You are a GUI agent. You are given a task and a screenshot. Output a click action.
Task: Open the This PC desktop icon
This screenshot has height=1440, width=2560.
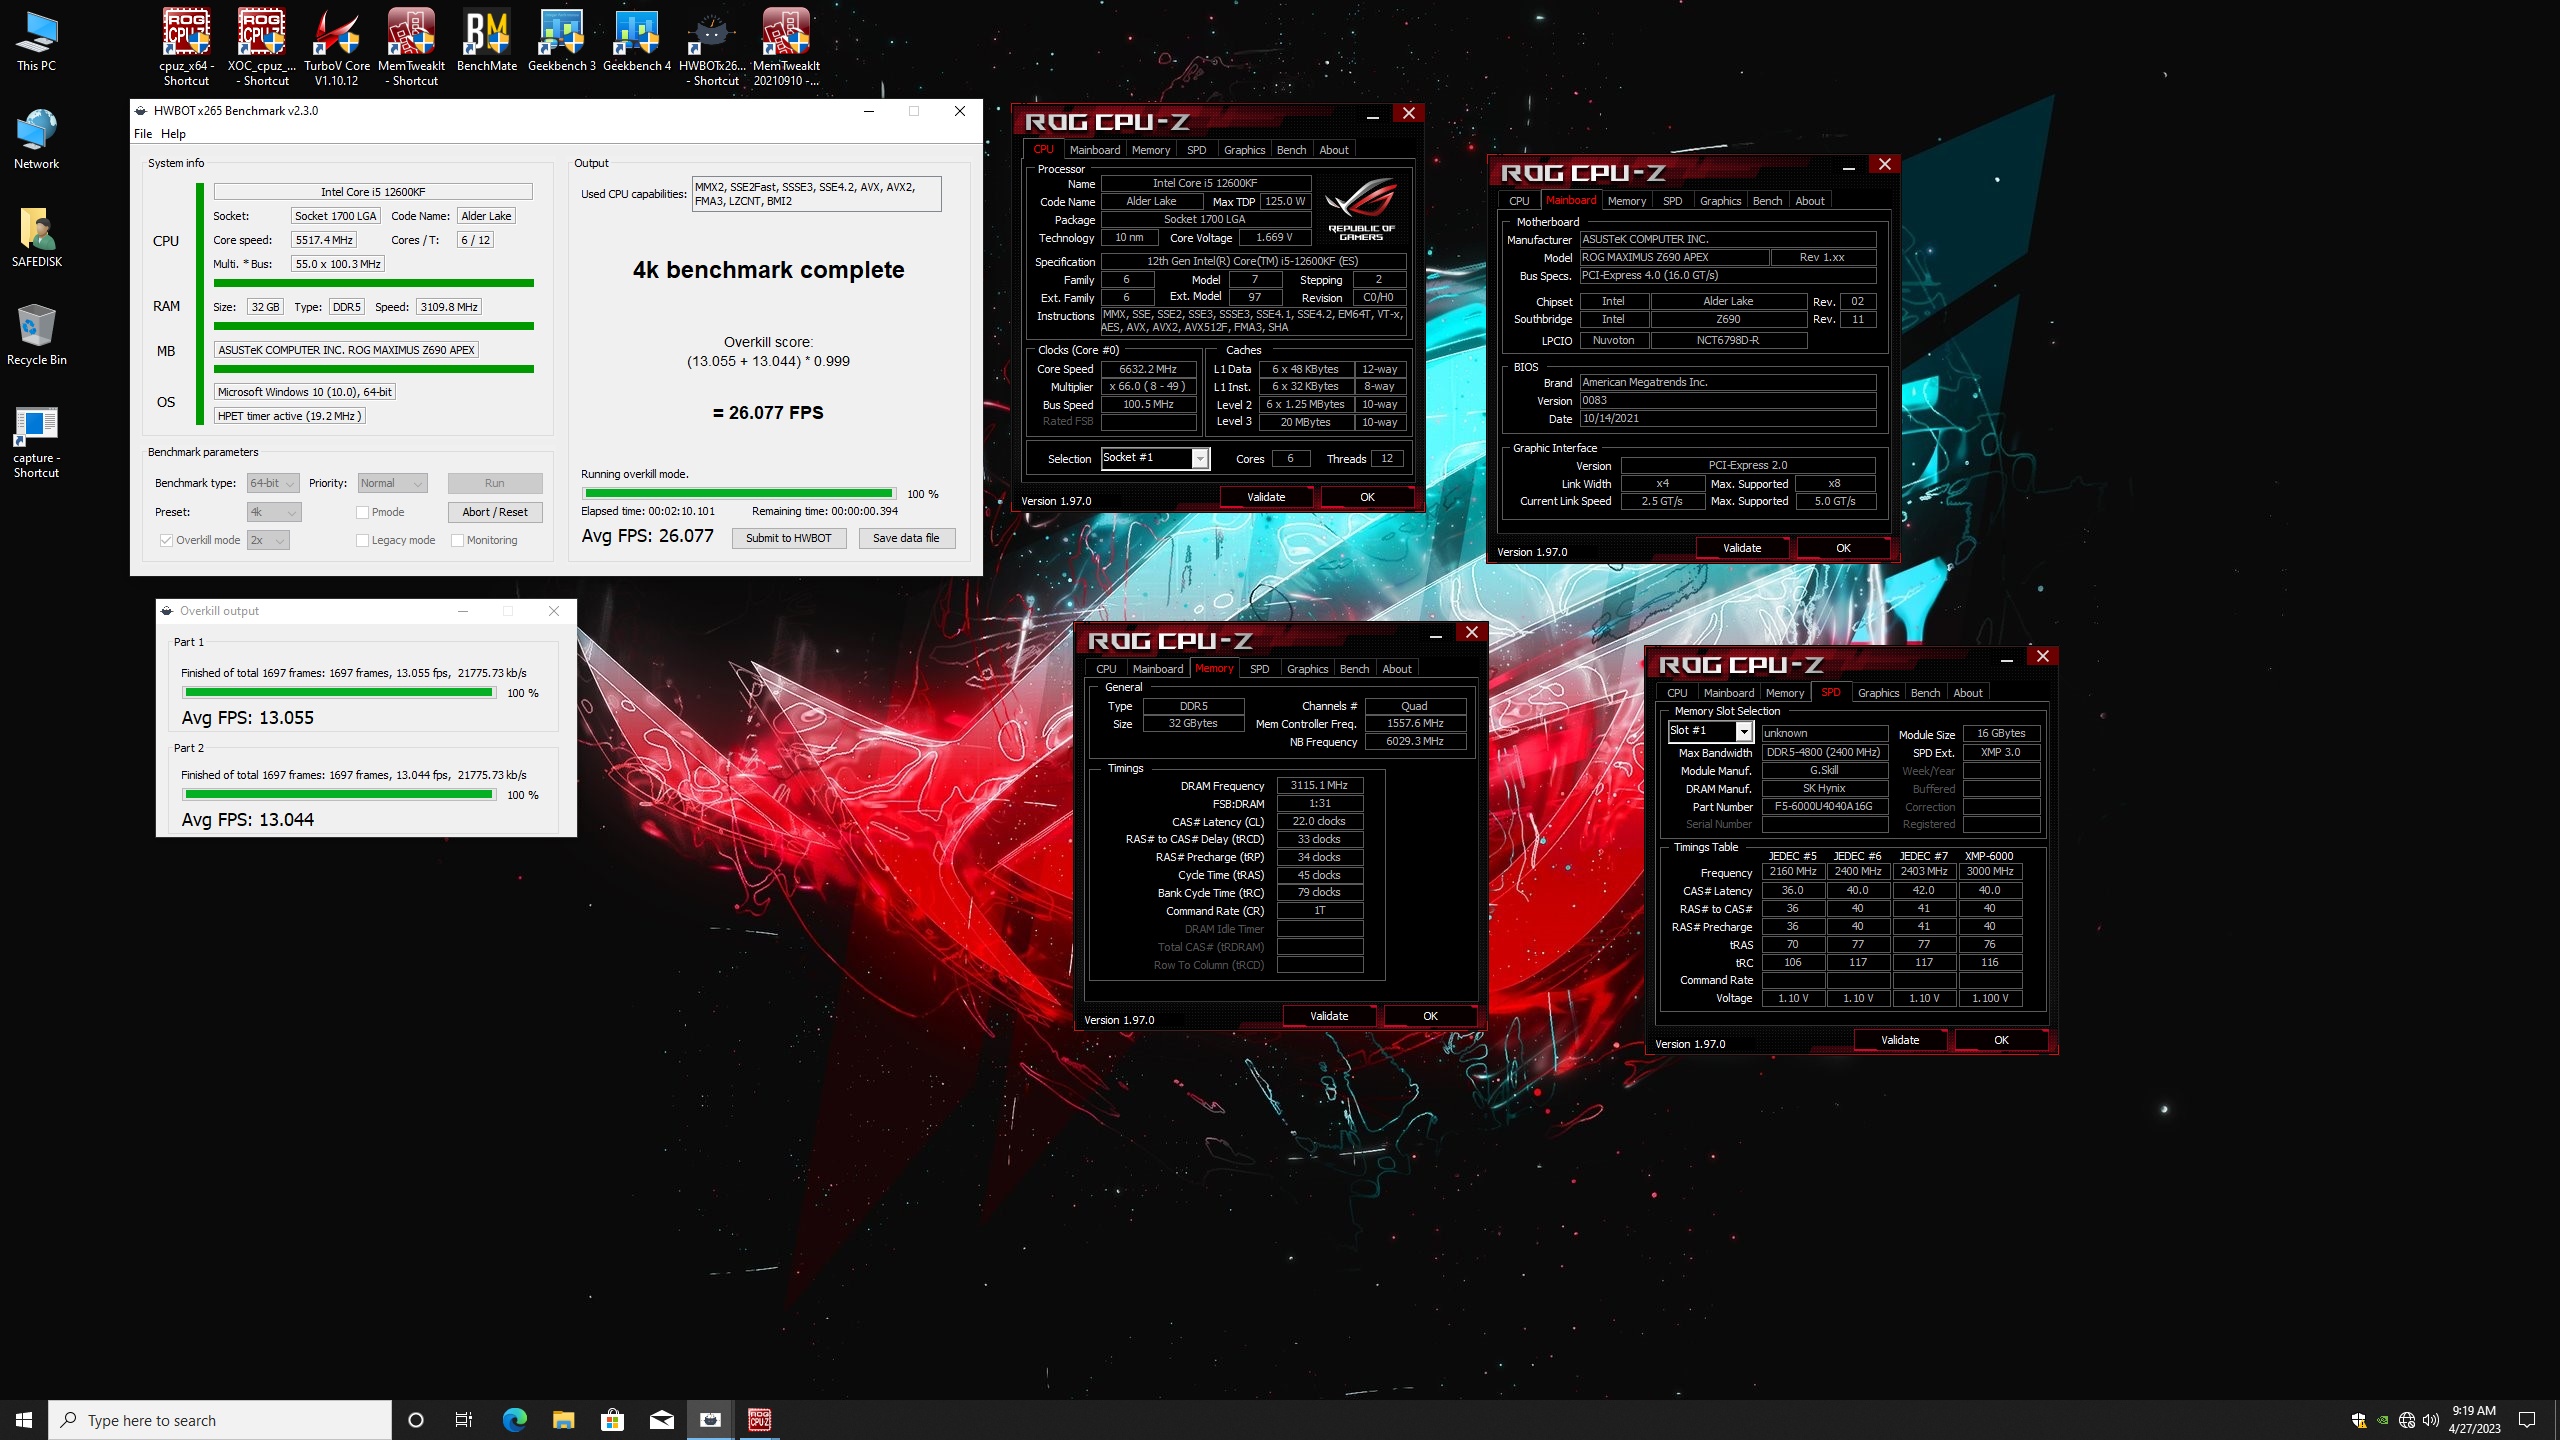point(36,41)
